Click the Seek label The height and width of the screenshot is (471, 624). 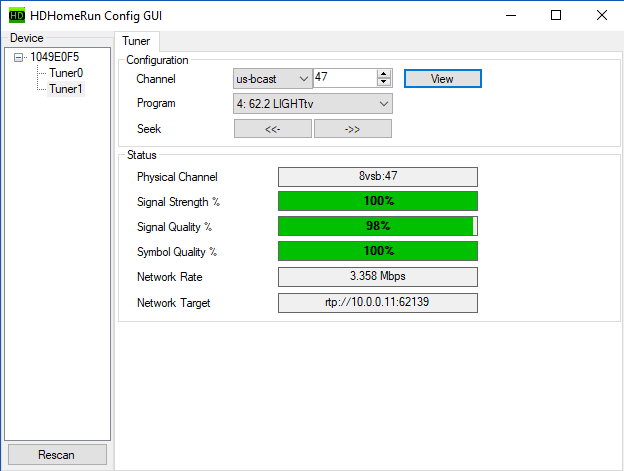tap(149, 129)
